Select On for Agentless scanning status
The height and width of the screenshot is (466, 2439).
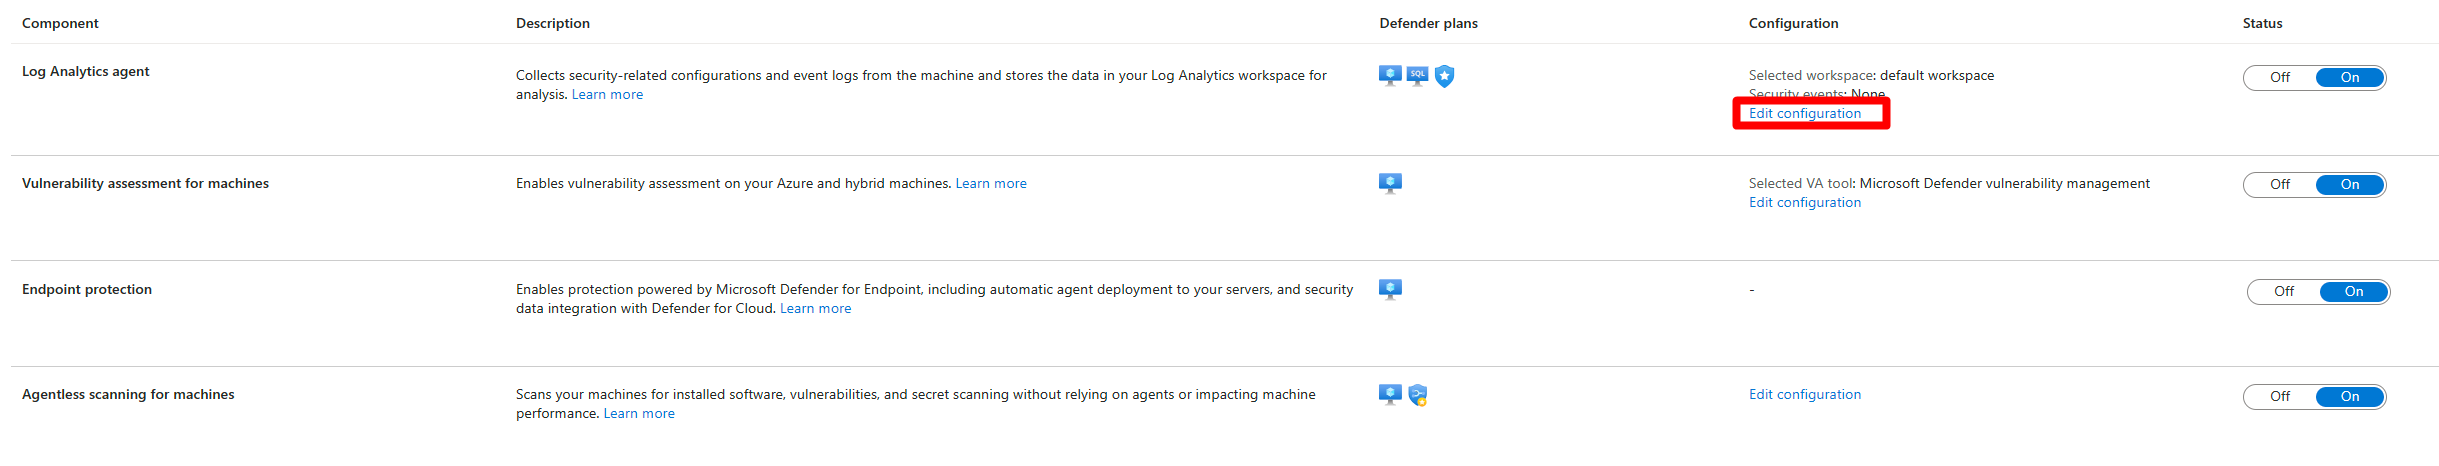click(2350, 397)
